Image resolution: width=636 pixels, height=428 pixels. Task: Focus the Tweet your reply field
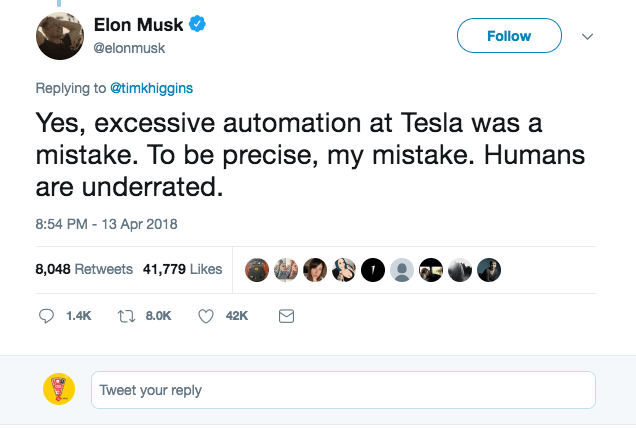coord(342,390)
